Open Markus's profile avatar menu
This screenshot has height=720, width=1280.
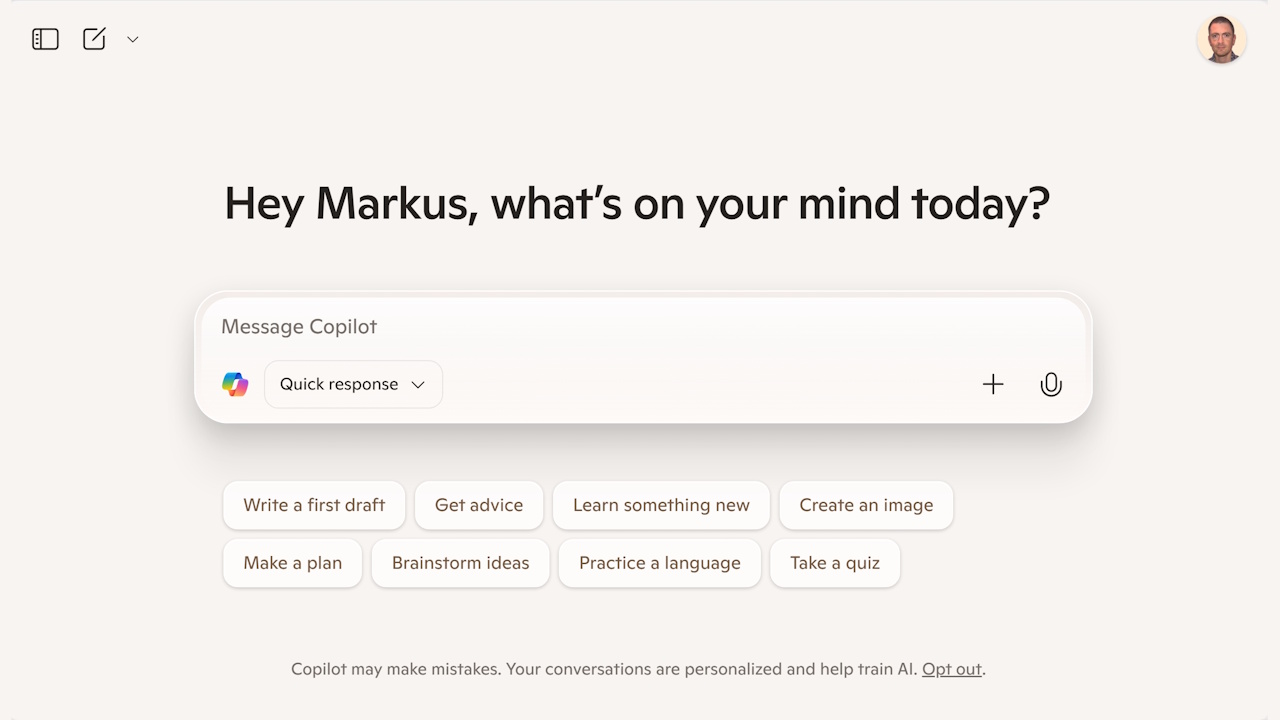[1221, 40]
